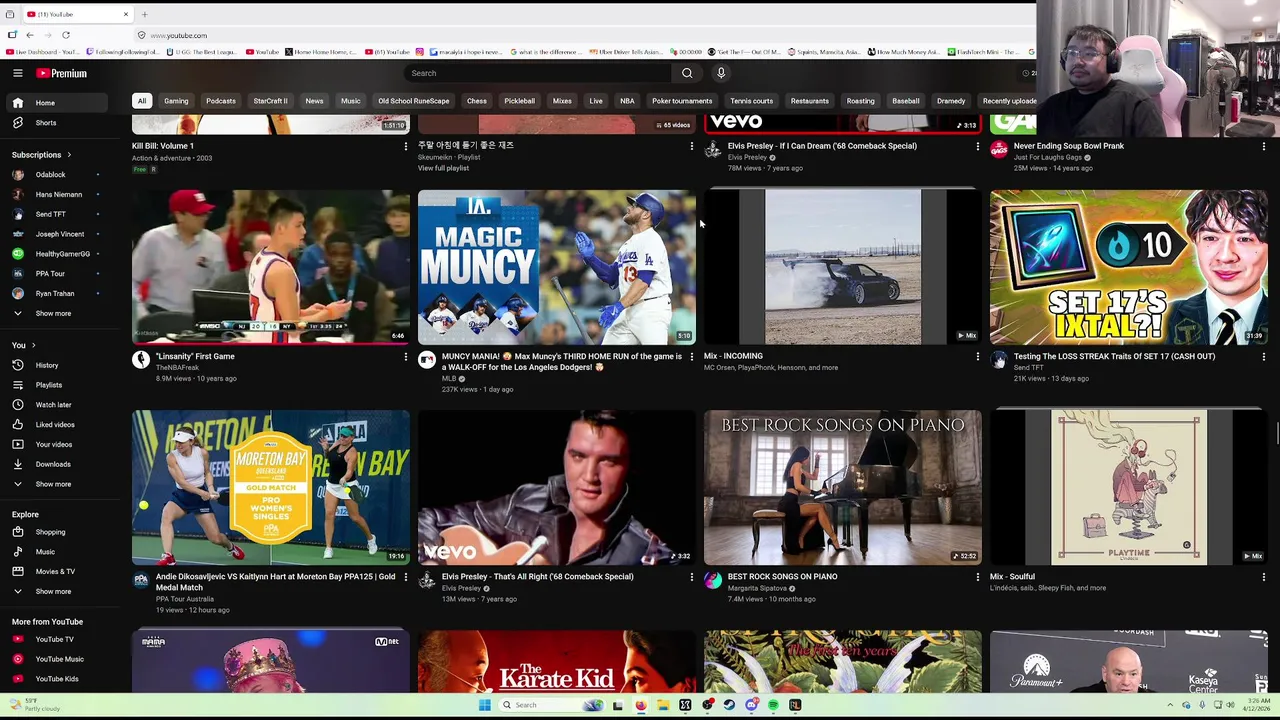Open the Elvis Presley That's All Right title
This screenshot has height=720, width=1280.
tap(537, 577)
